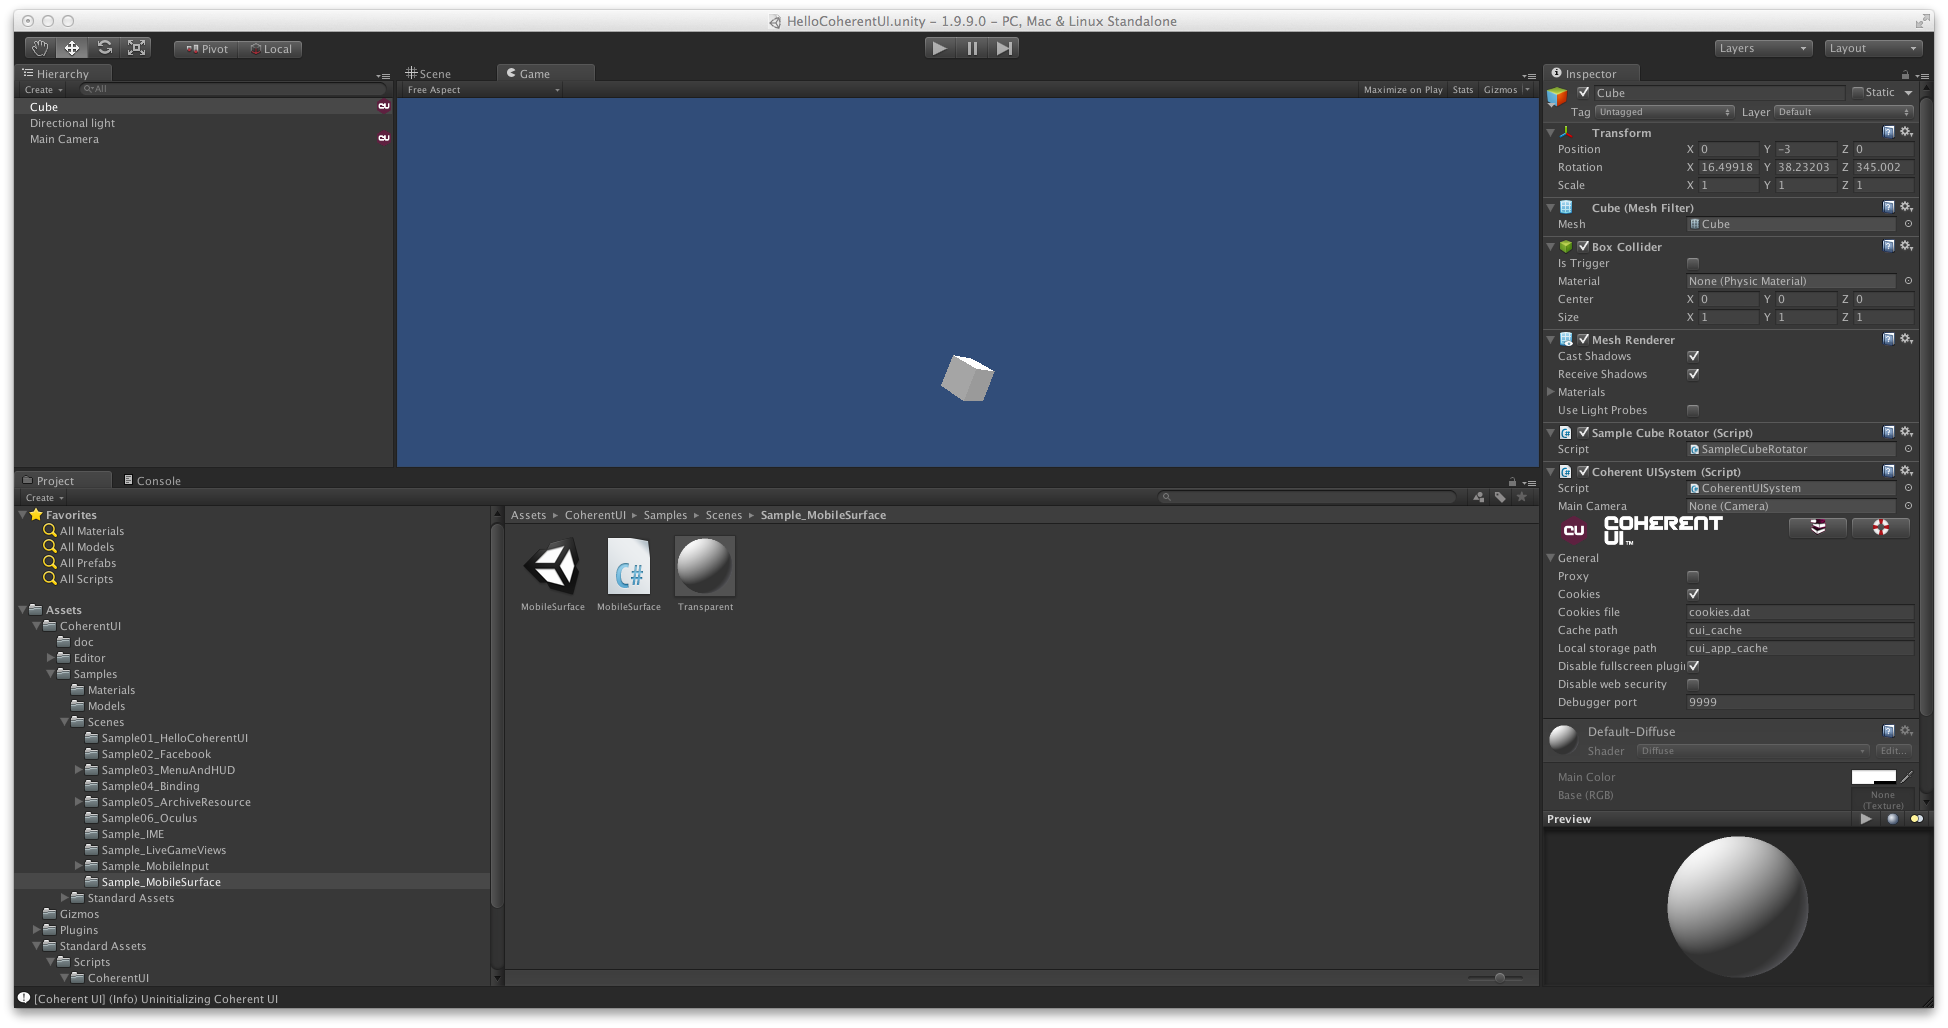Screen dimensions: 1948x1028
Task: Open Mesh Renderer gear settings
Action: click(x=1906, y=339)
